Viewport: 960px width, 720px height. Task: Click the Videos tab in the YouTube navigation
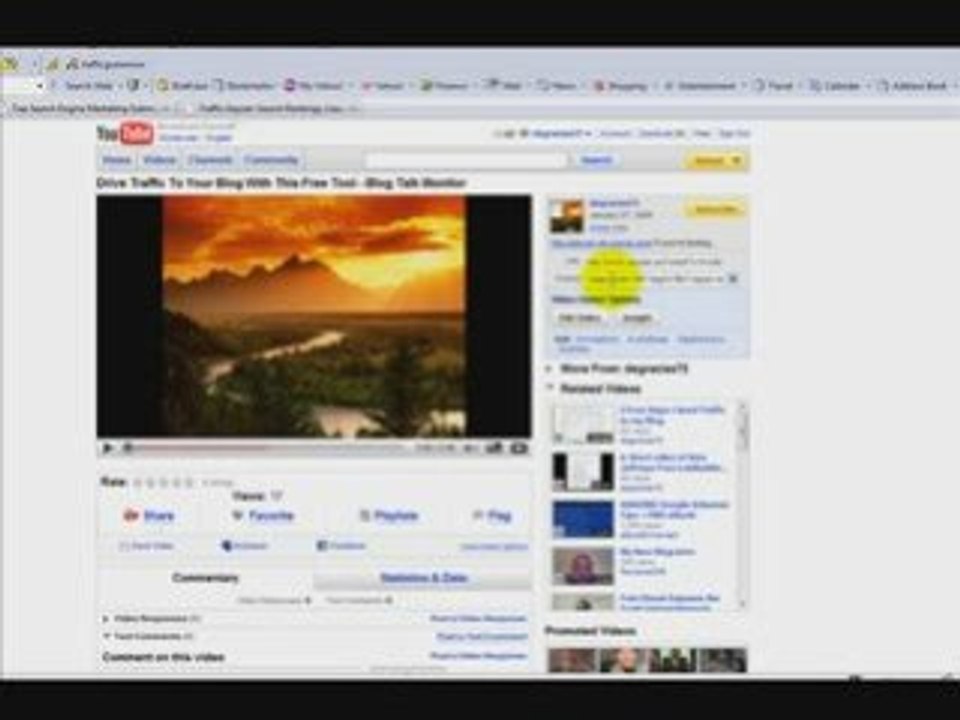[x=159, y=160]
